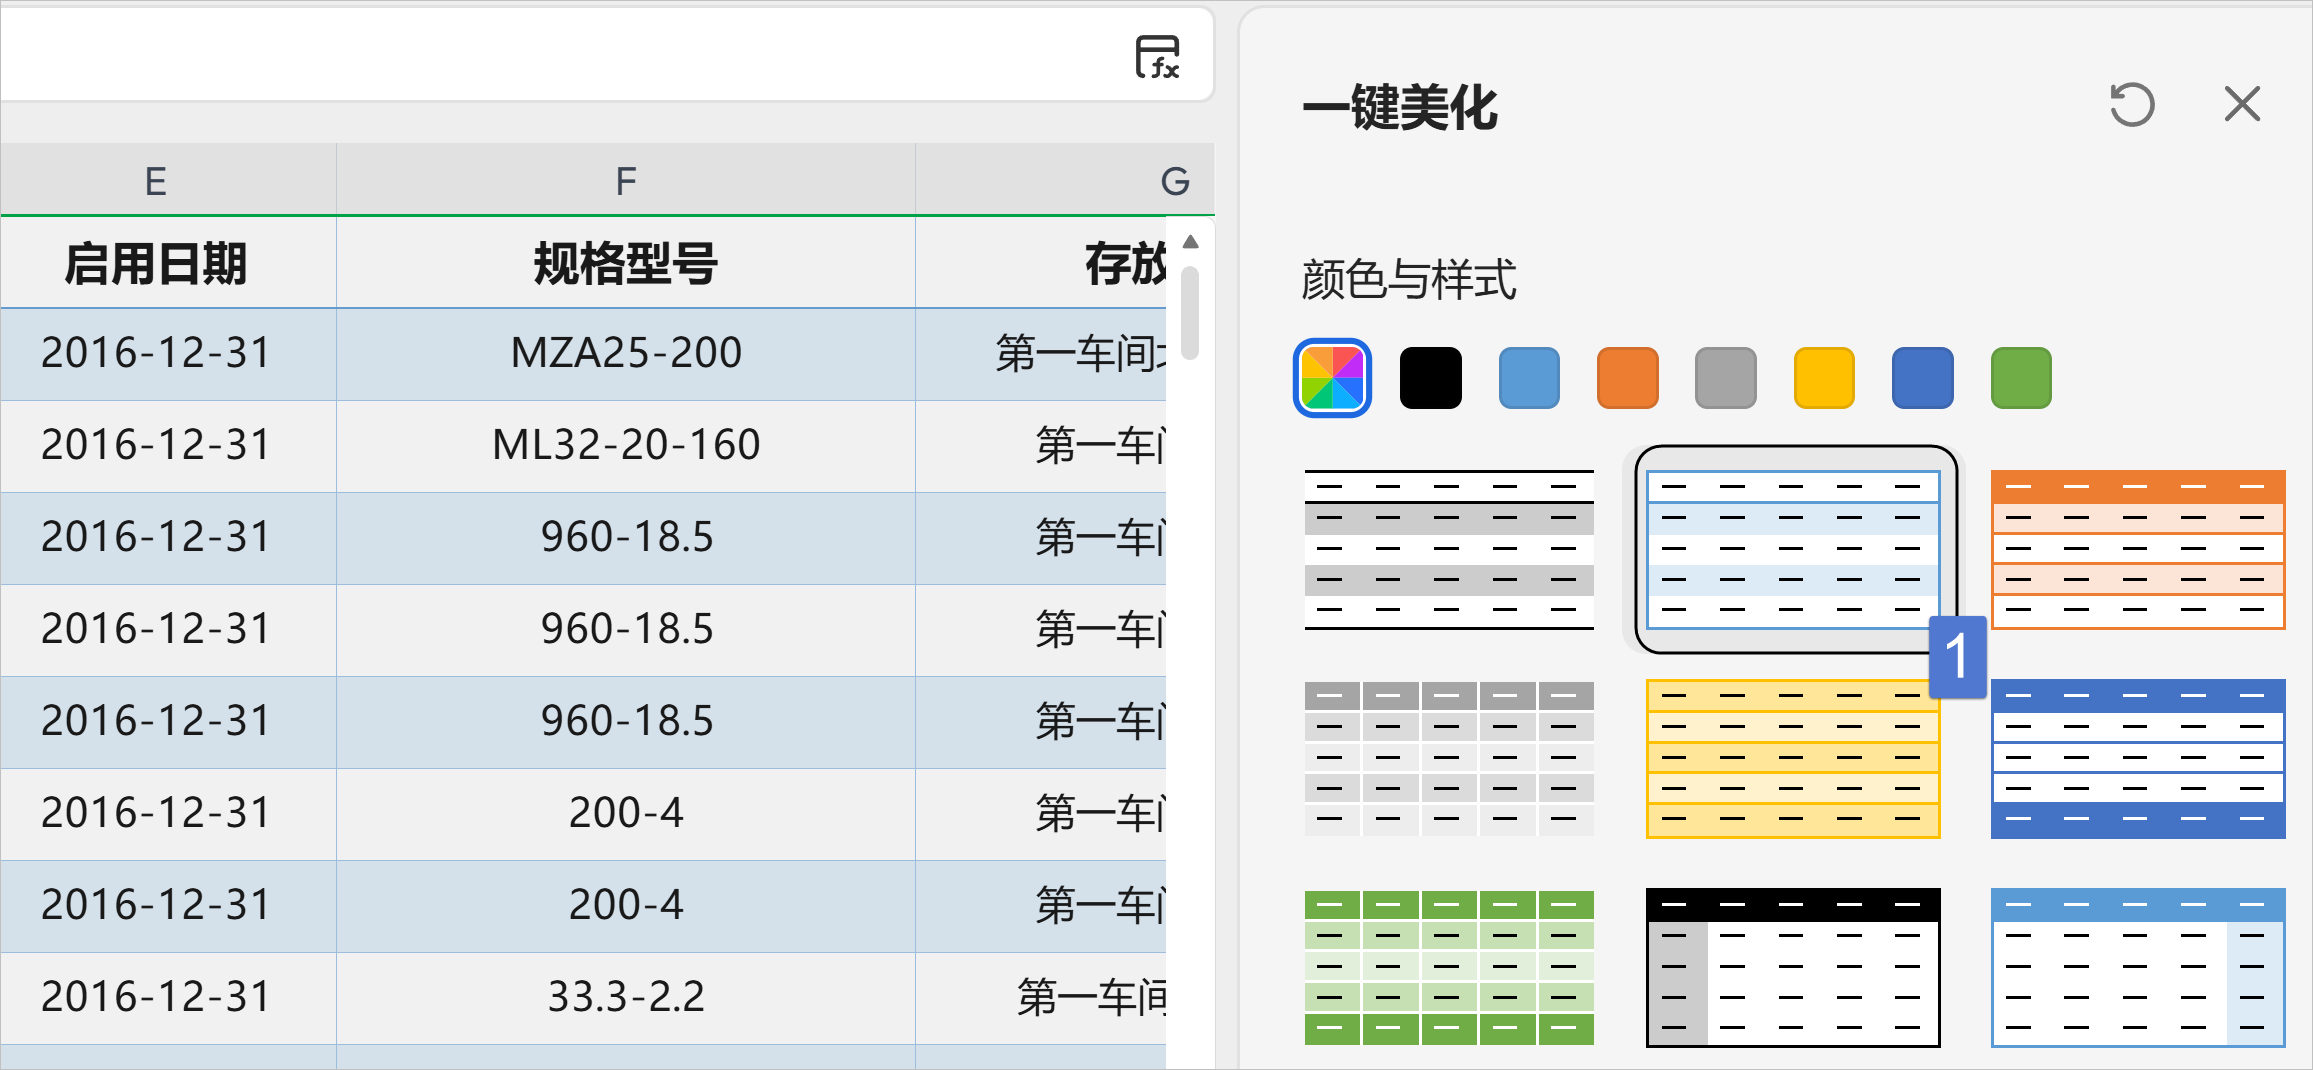Open the insert function fx icon
The width and height of the screenshot is (2313, 1070).
tap(1157, 57)
